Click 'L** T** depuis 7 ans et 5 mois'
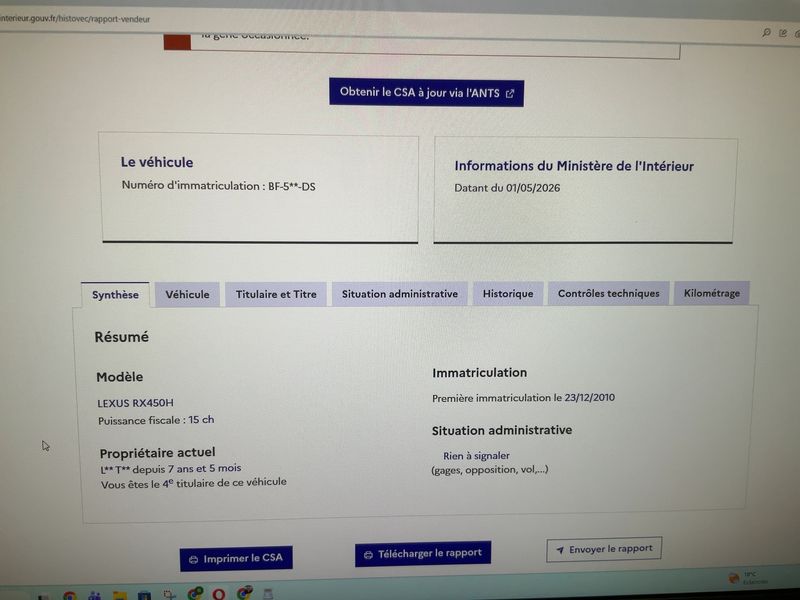Image resolution: width=800 pixels, height=600 pixels. click(x=171, y=468)
